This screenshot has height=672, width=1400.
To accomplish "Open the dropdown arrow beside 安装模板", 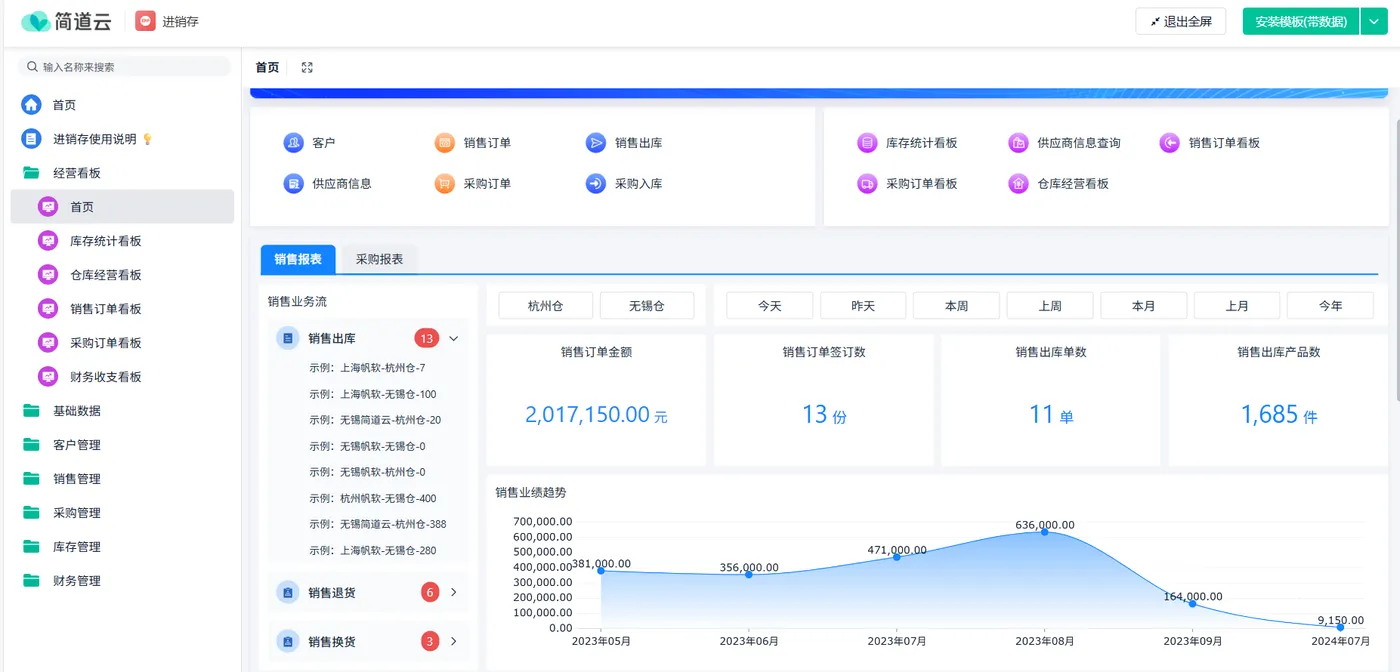I will (x=1374, y=21).
